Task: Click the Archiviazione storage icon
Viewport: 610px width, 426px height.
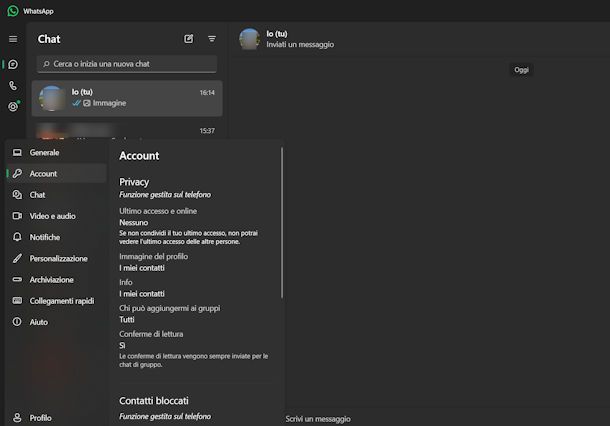Action: (x=17, y=279)
